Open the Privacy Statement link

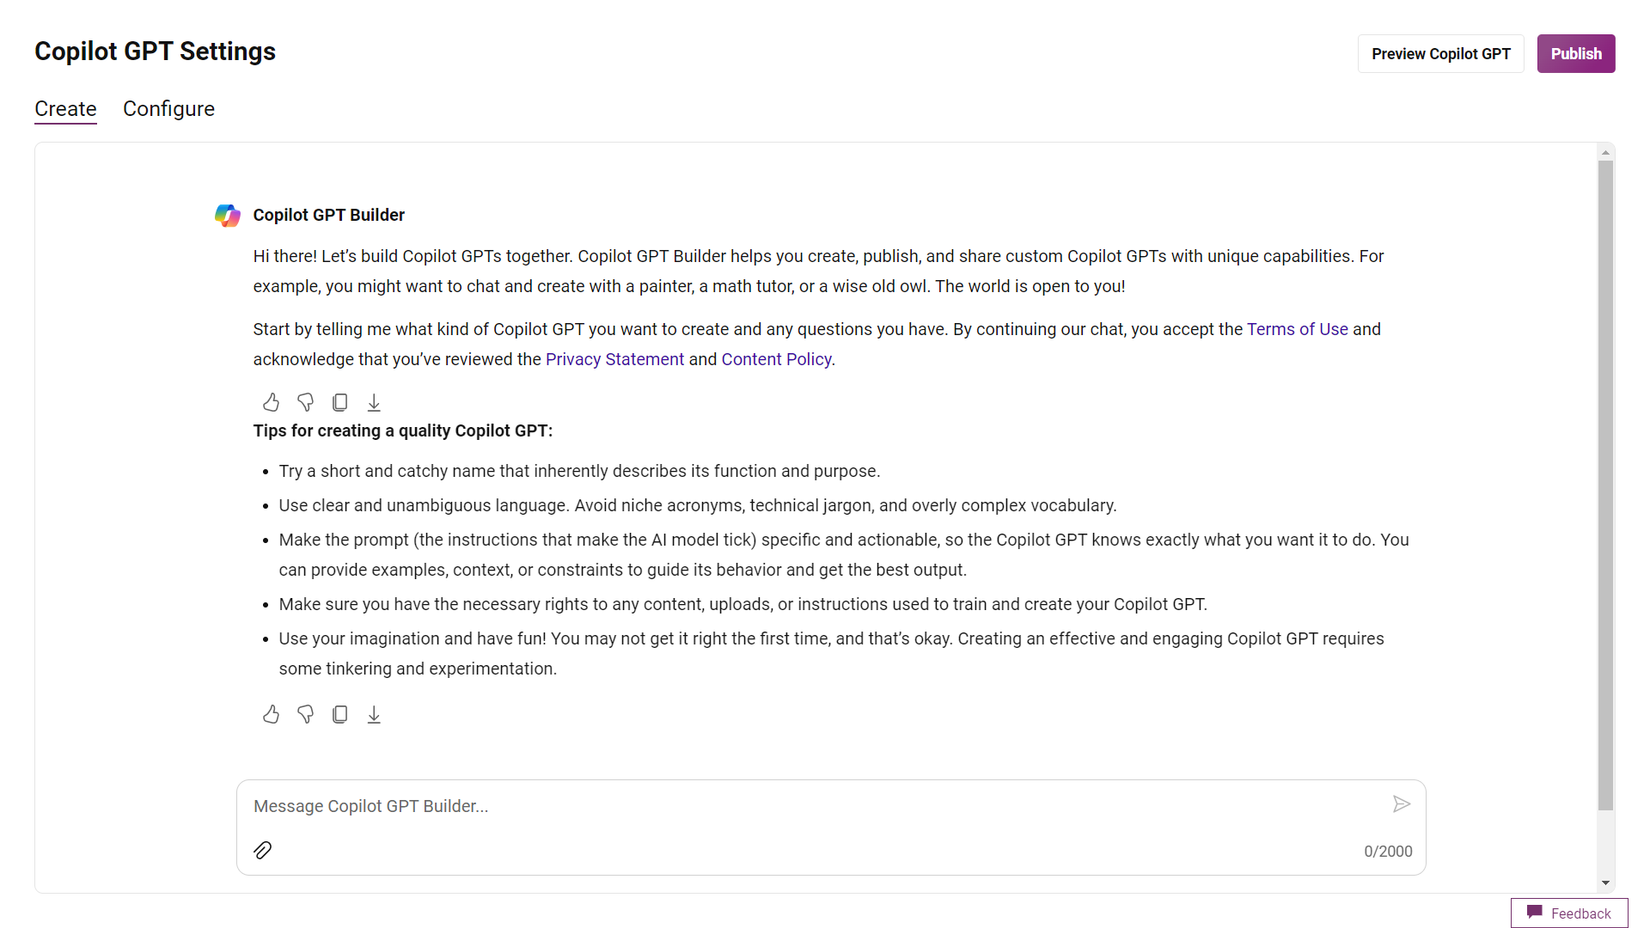click(614, 359)
